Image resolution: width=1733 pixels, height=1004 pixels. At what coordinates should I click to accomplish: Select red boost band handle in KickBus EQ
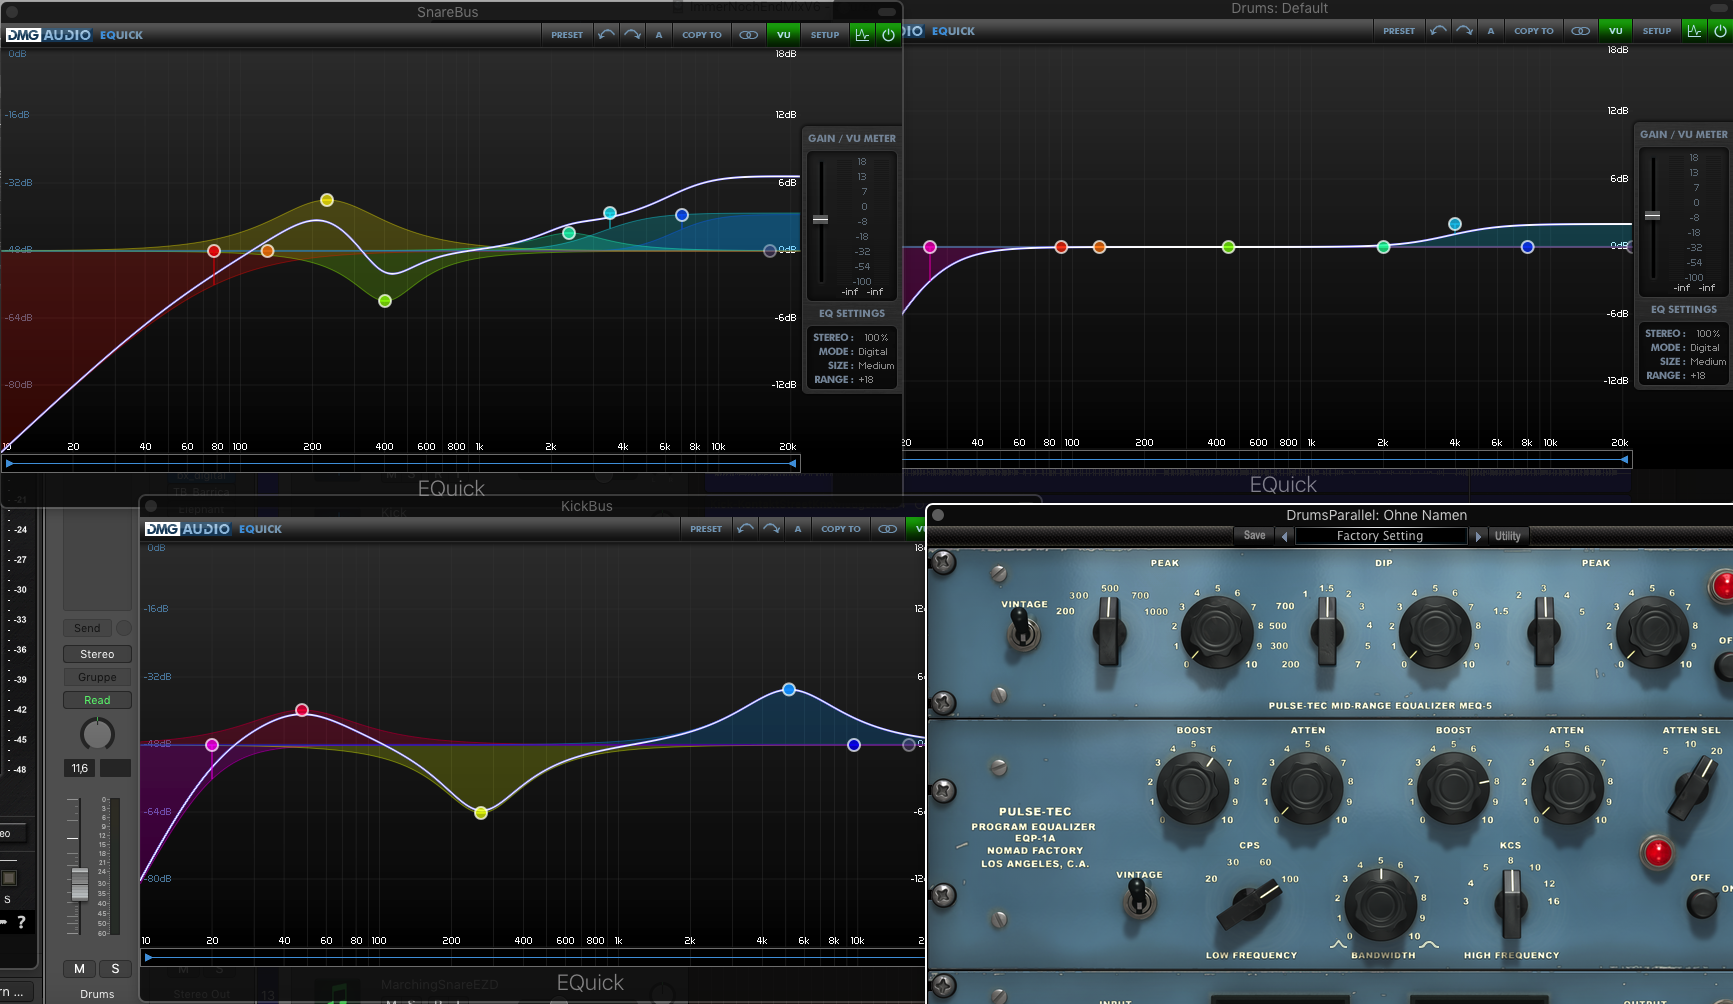(x=302, y=710)
